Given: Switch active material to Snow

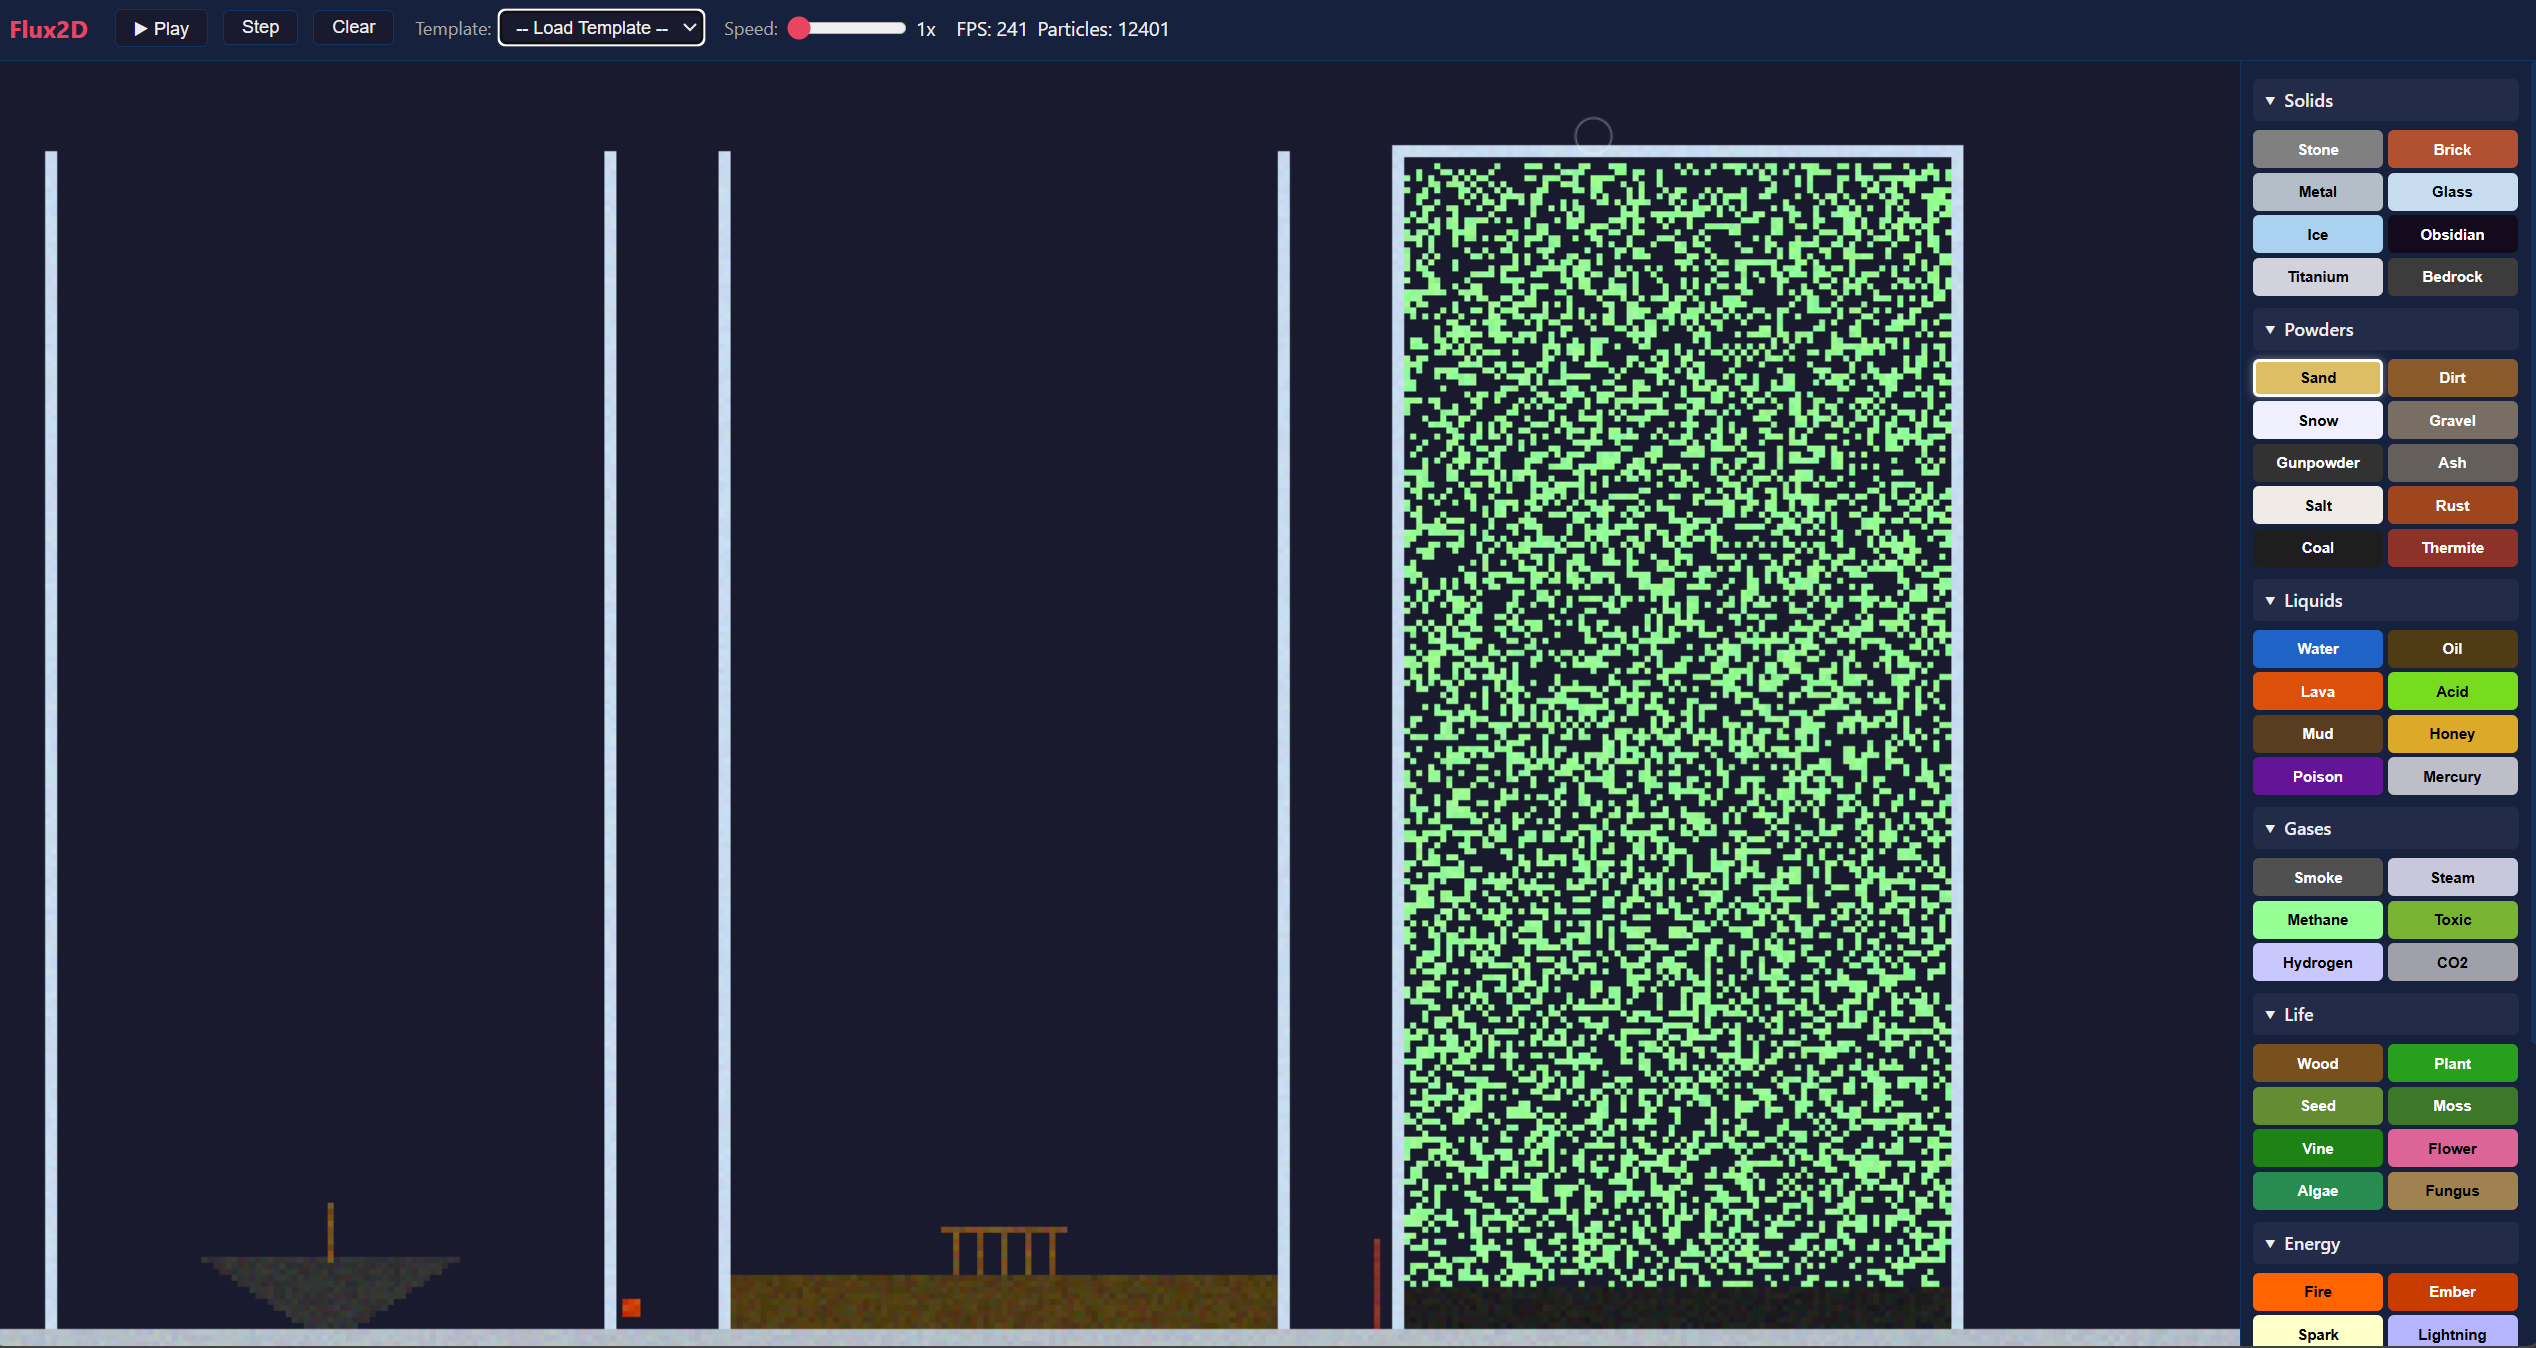Looking at the screenshot, I should click(x=2317, y=420).
